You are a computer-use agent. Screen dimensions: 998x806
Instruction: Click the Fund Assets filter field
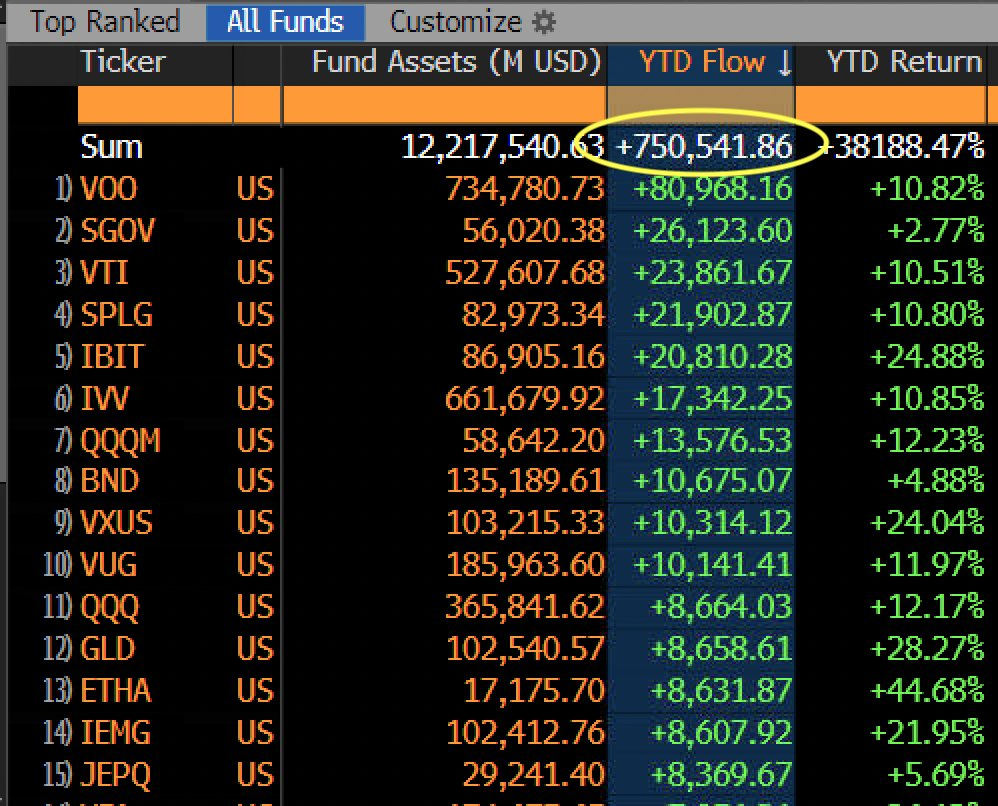(444, 104)
